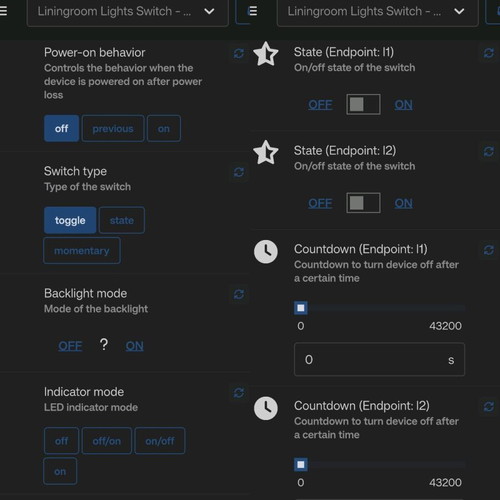Click star icon for State Endpoint l2
Screen dimensions: 500x500
(266, 153)
